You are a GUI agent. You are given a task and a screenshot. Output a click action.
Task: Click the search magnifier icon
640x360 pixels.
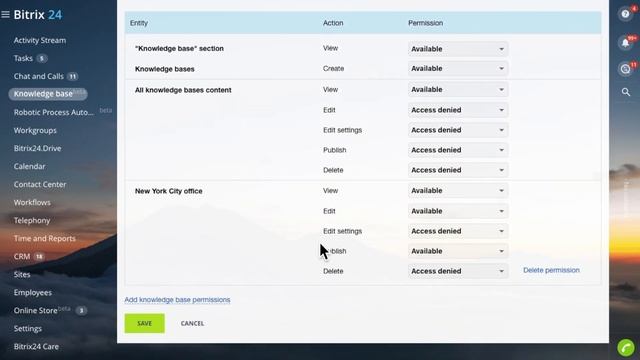tap(626, 92)
